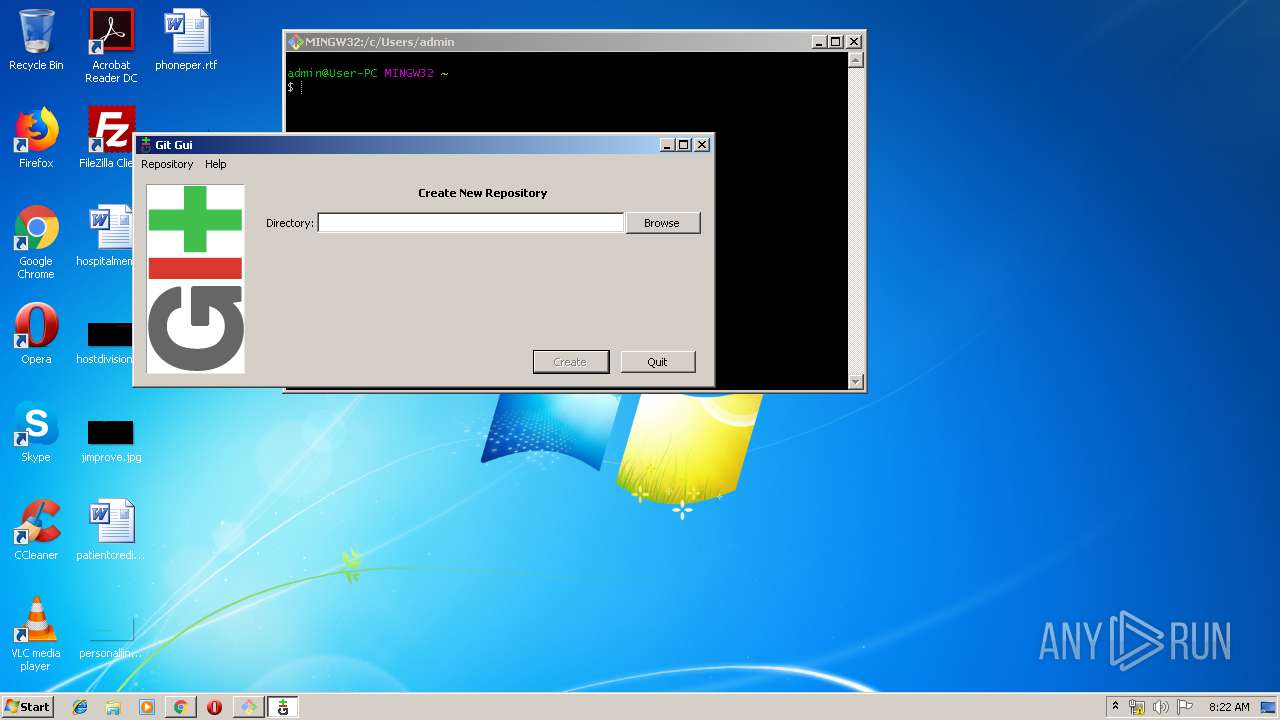Screen dimensions: 1280x720
Task: Select the patientcredi document desktop icon
Action: click(x=110, y=531)
